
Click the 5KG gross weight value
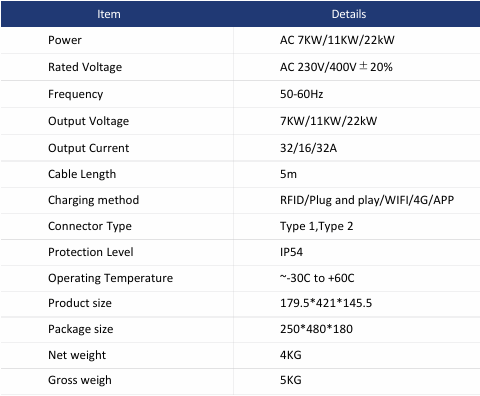(291, 380)
